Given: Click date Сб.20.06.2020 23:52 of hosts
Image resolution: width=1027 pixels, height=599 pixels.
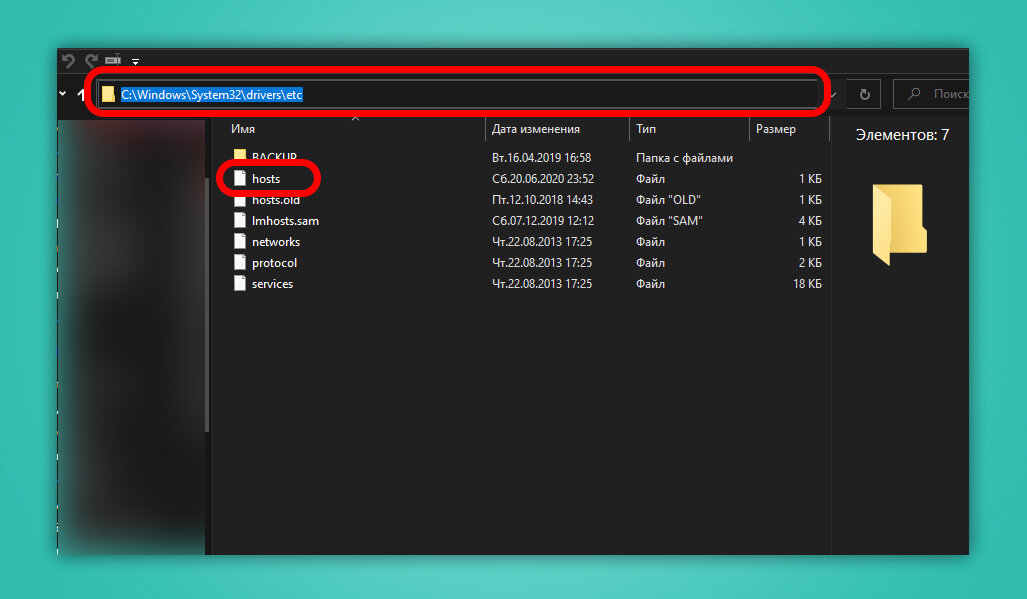Looking at the screenshot, I should click(543, 179).
